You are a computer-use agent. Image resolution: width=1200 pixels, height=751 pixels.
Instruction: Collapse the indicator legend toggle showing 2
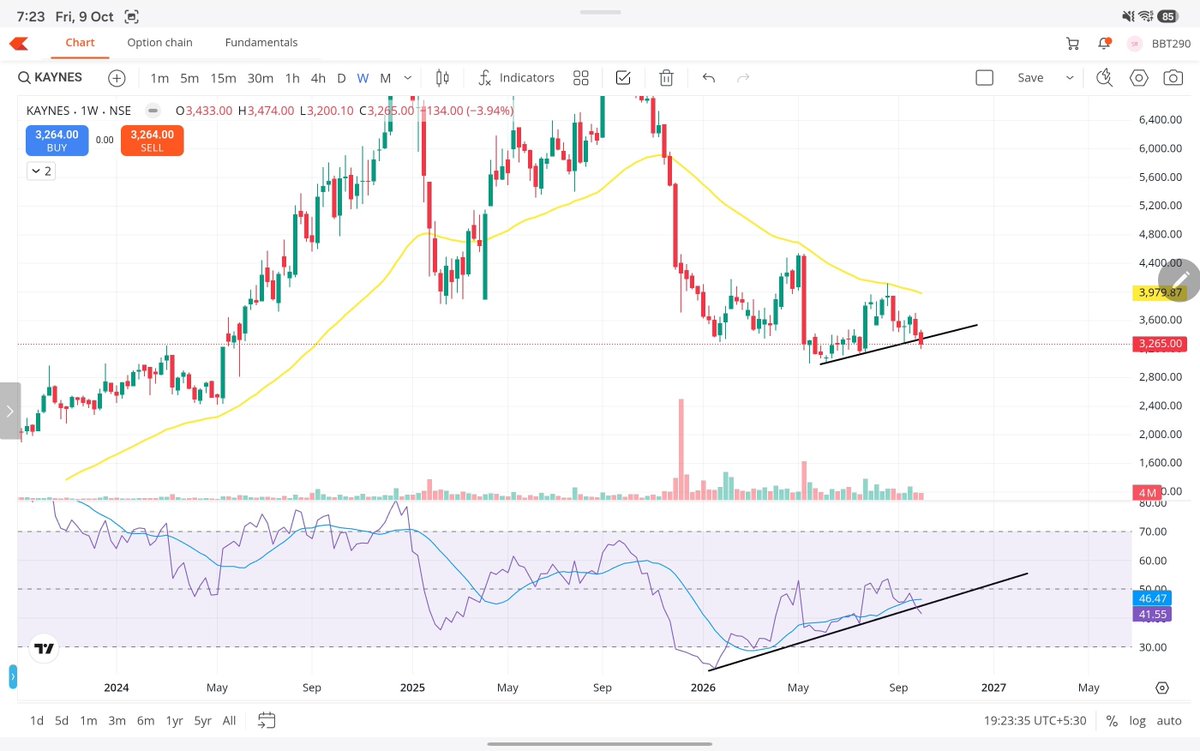pos(41,171)
